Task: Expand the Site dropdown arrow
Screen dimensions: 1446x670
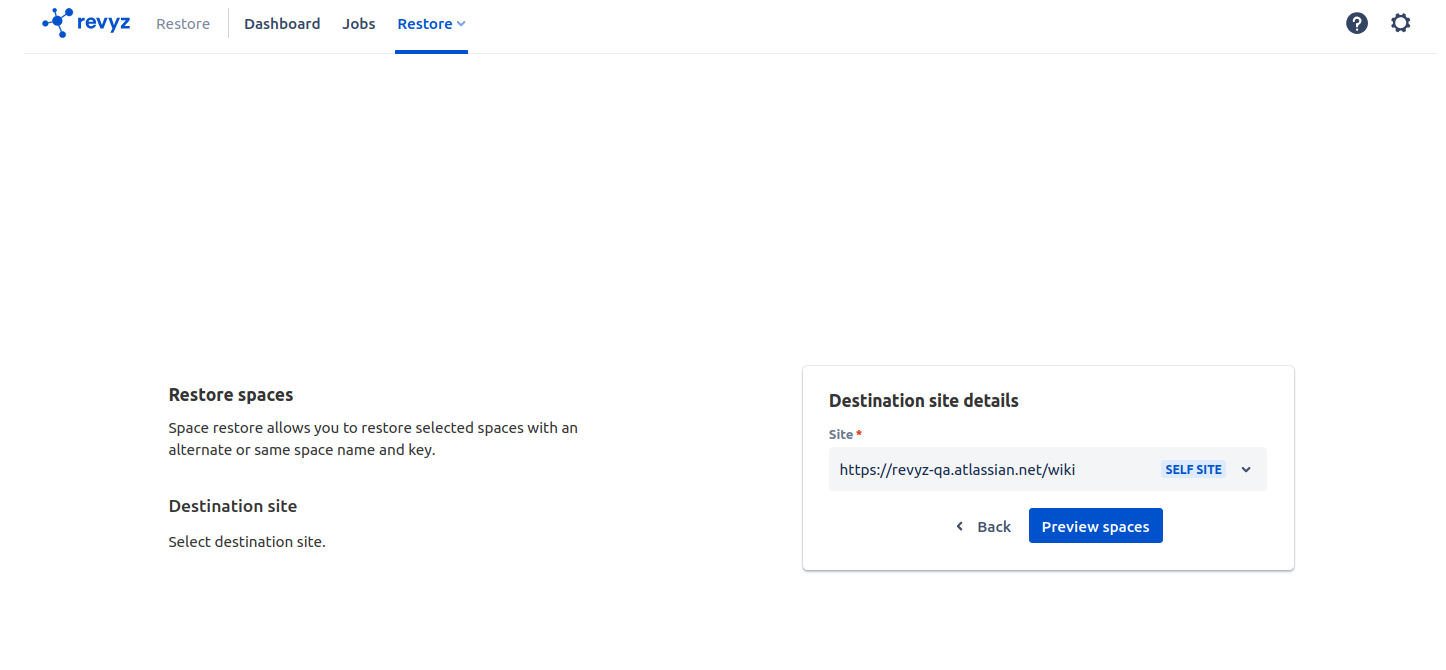Action: pyautogui.click(x=1246, y=469)
